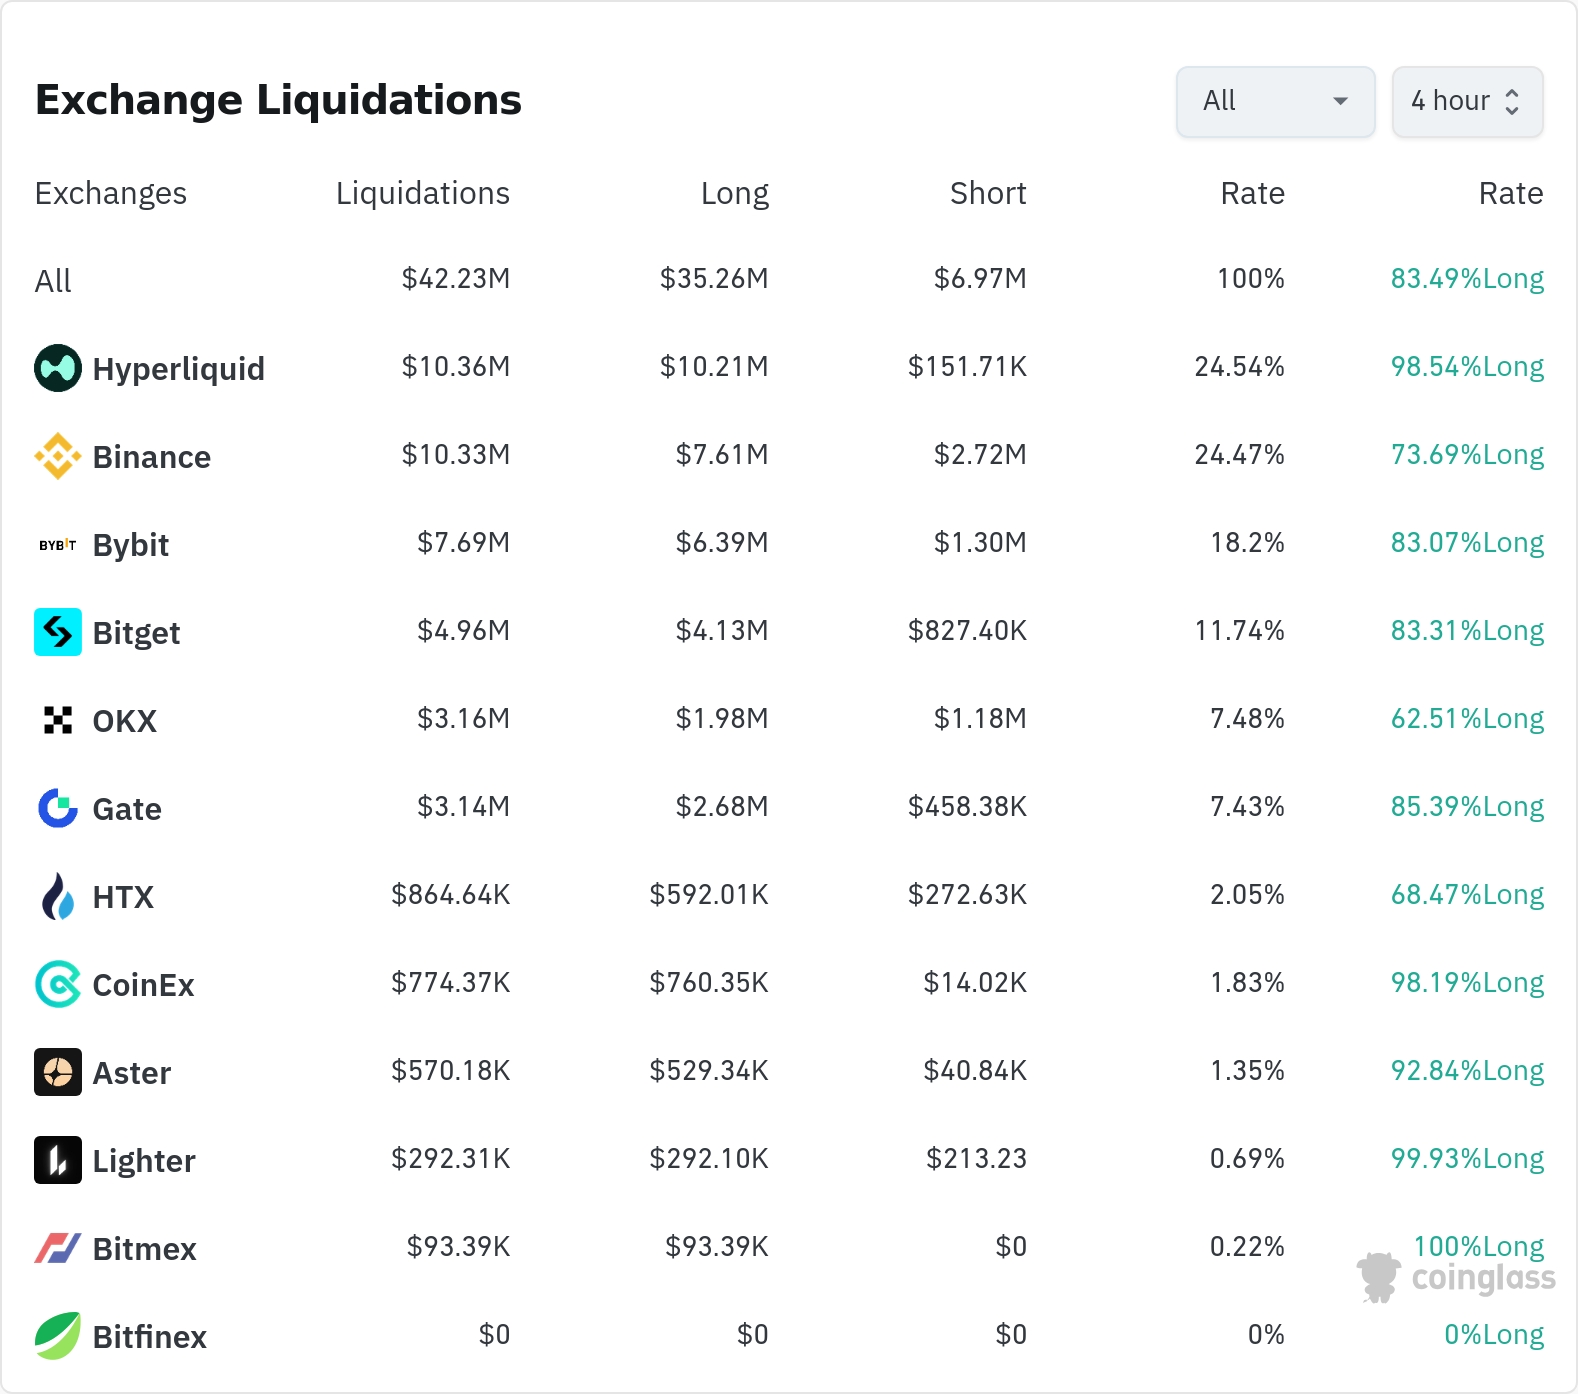Click the Bitmex logo icon
The width and height of the screenshot is (1578, 1394).
(x=58, y=1248)
